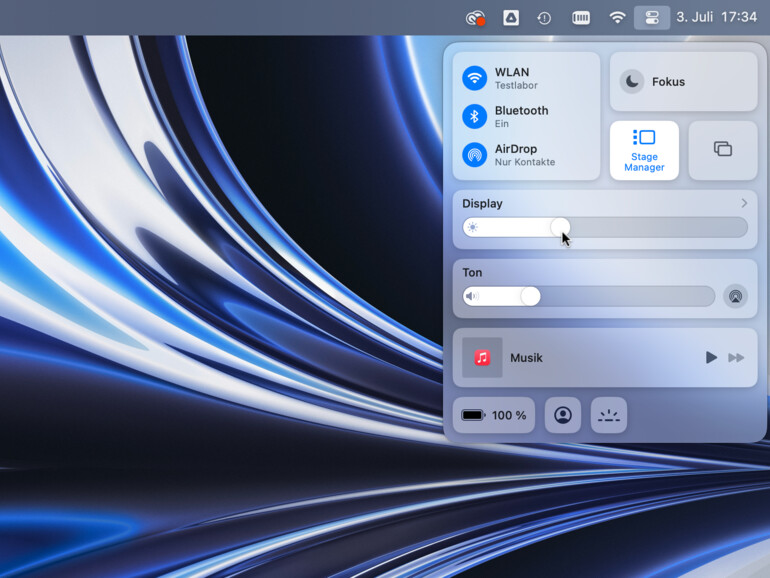770x578 pixels.
Task: Toggle Bluetooth on or off
Action: [475, 116]
